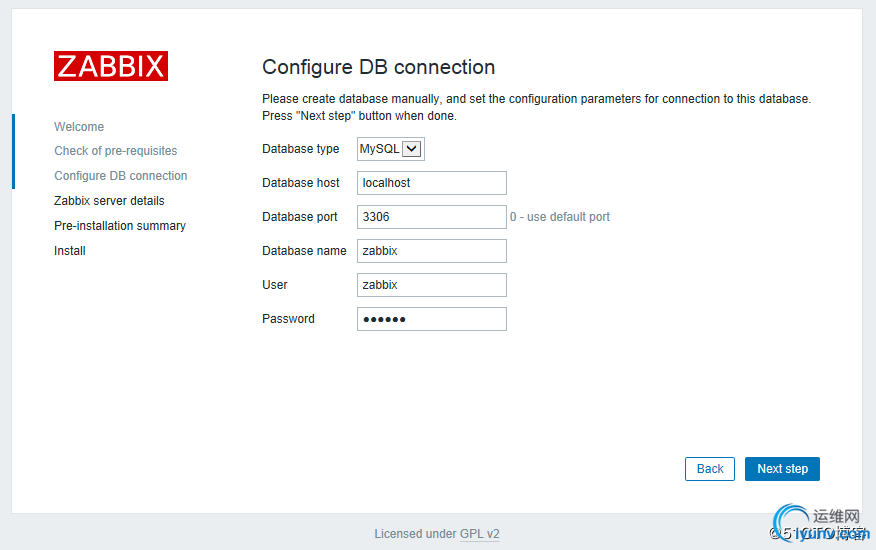Click the User label
This screenshot has height=550, width=876.
tap(275, 285)
